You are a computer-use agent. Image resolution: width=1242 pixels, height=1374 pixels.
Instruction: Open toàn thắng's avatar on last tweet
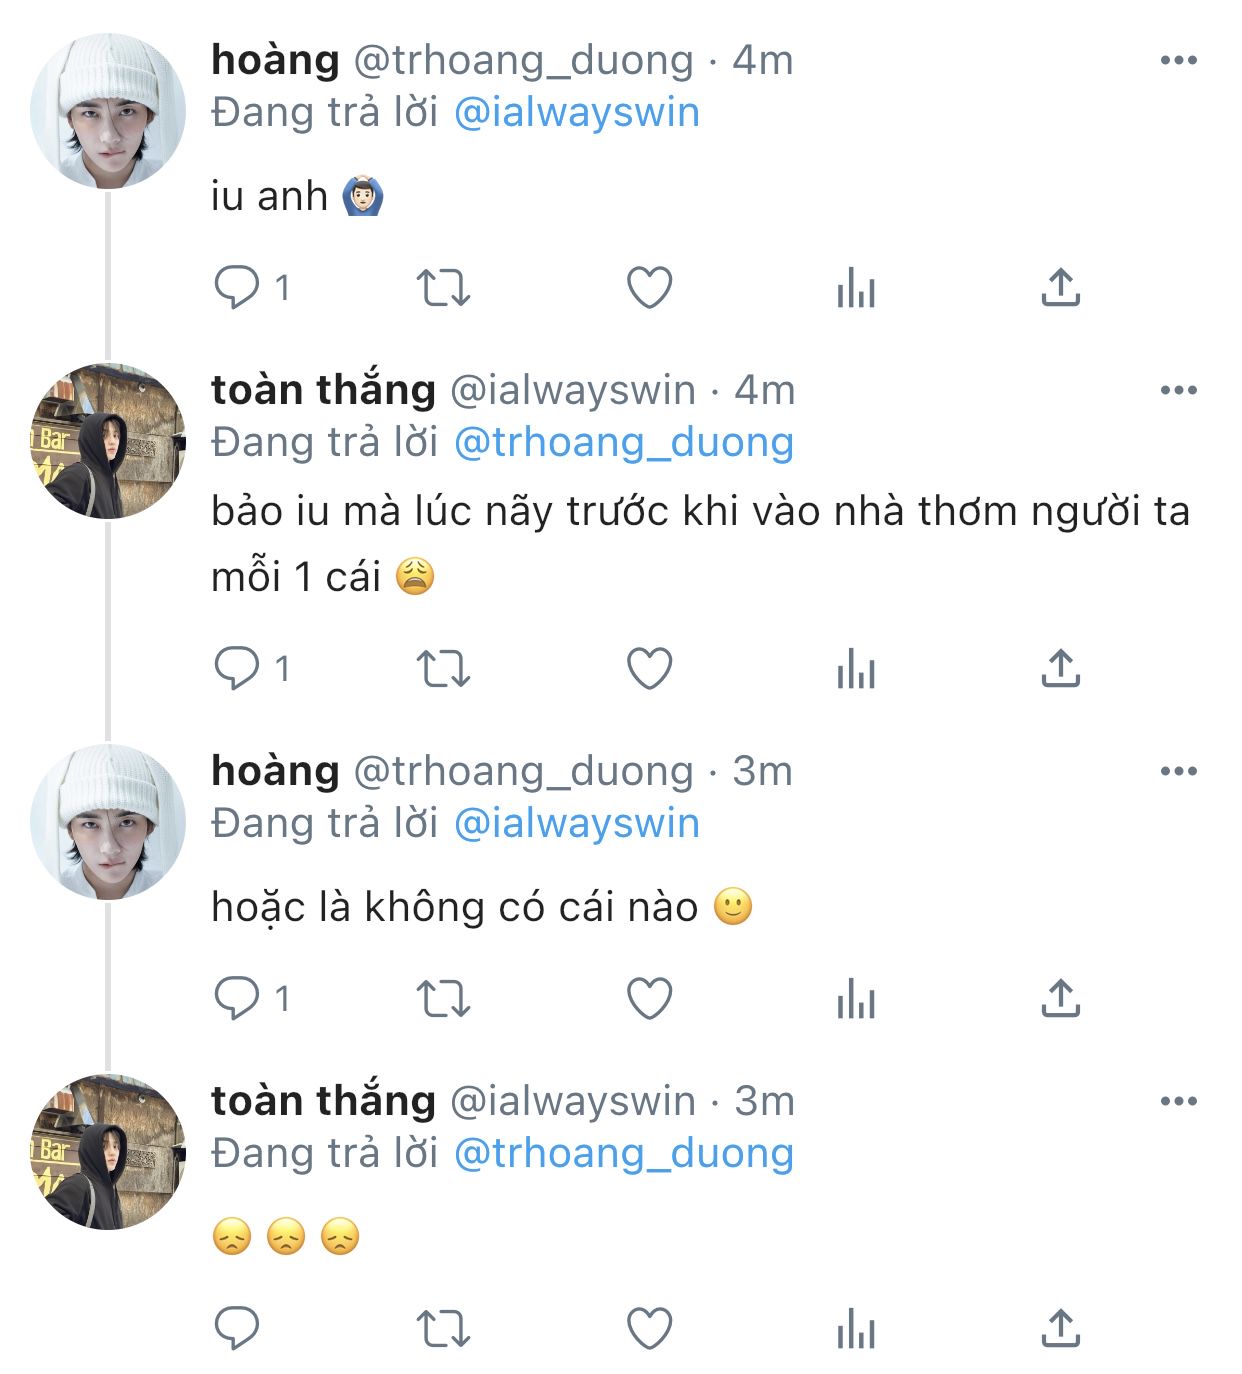(x=108, y=1152)
